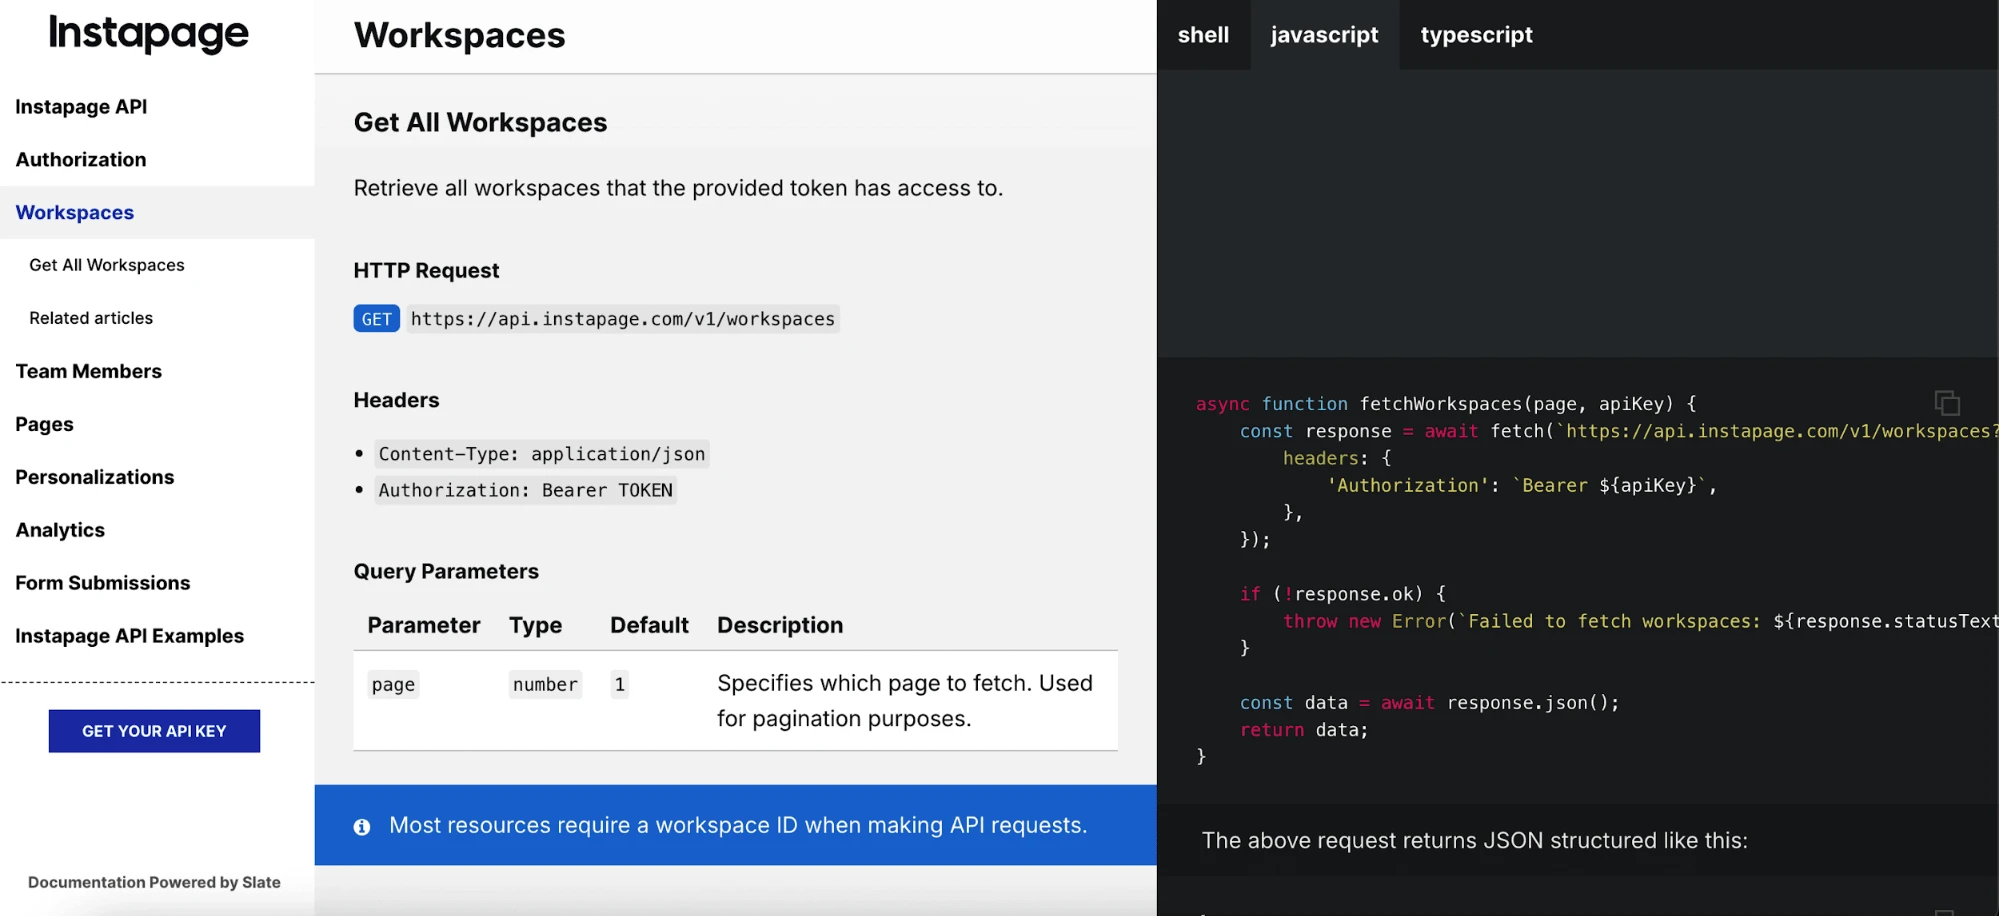
Task: Click the Get All Workspaces heading
Action: [480, 123]
